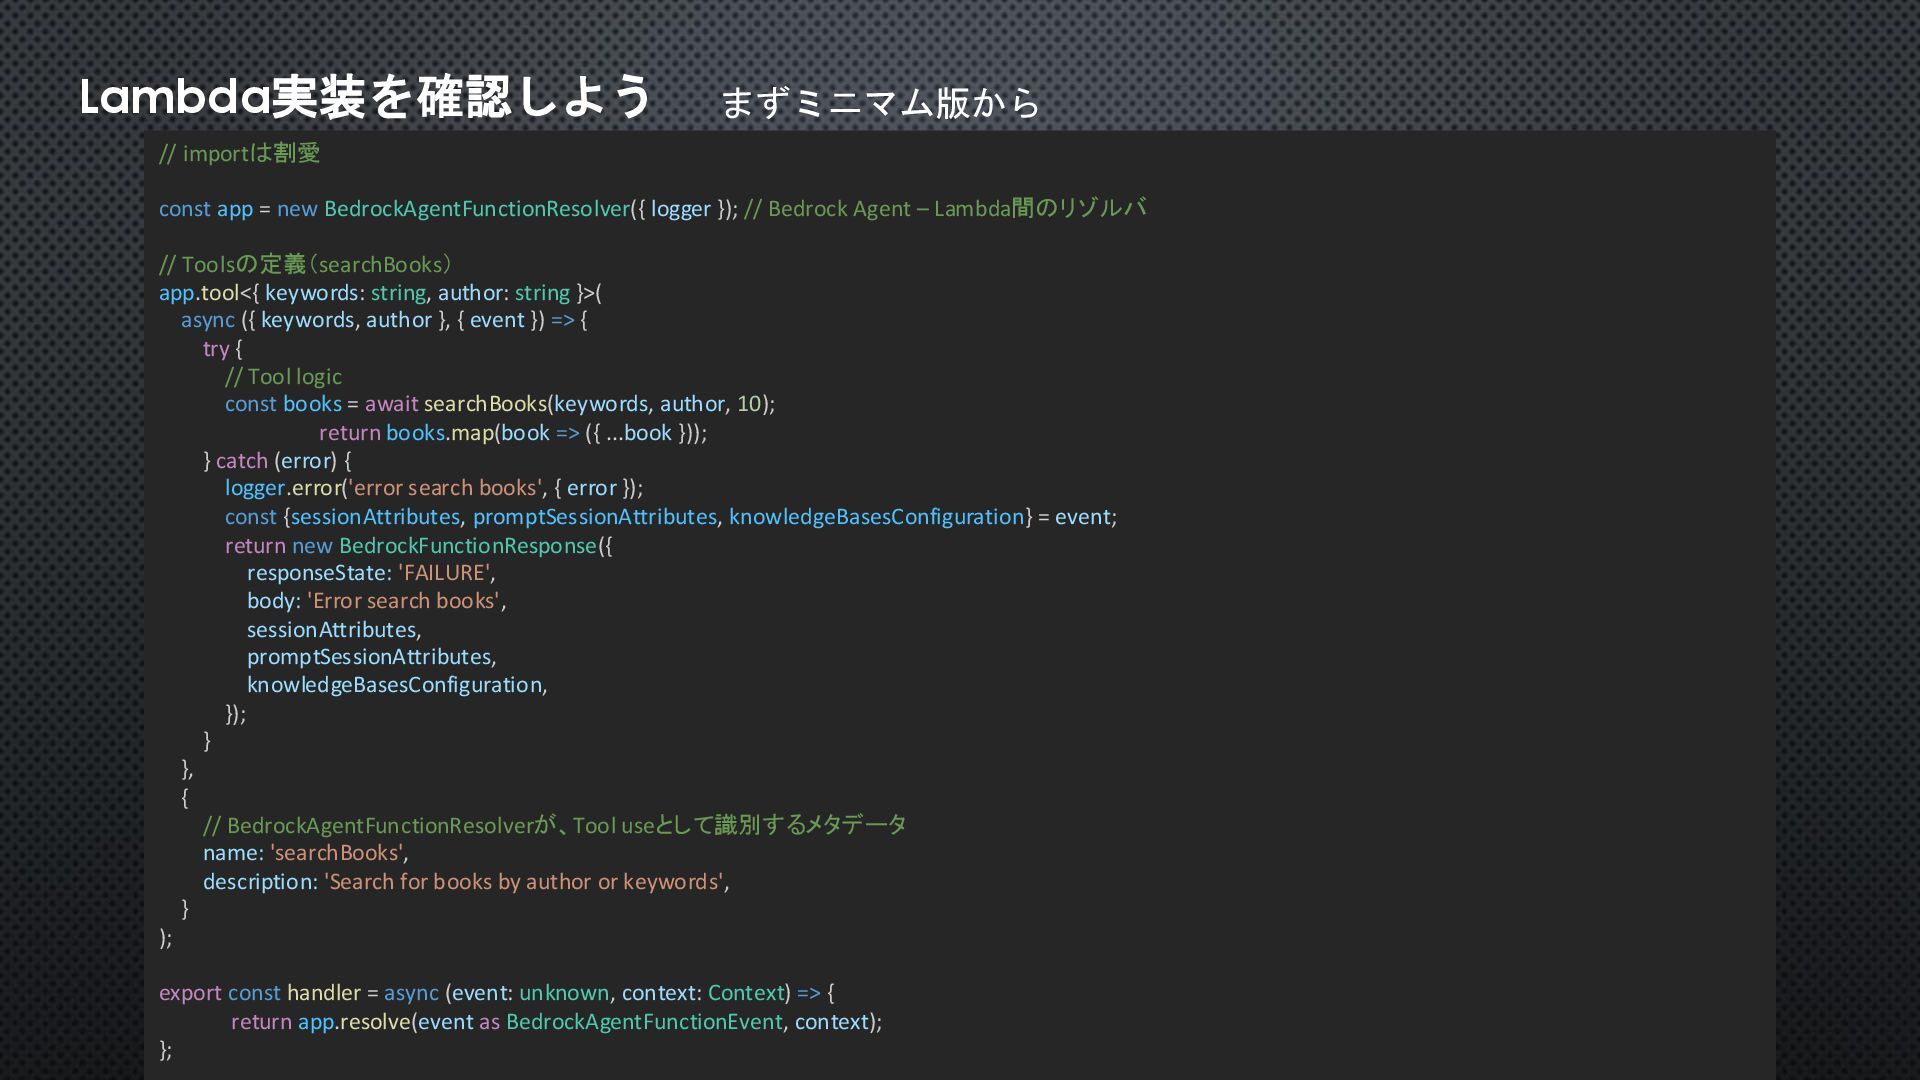The width and height of the screenshot is (1920, 1080).
Task: Click the comment "// Toolsの定義（searchBooks）"
Action: pyautogui.click(x=305, y=265)
